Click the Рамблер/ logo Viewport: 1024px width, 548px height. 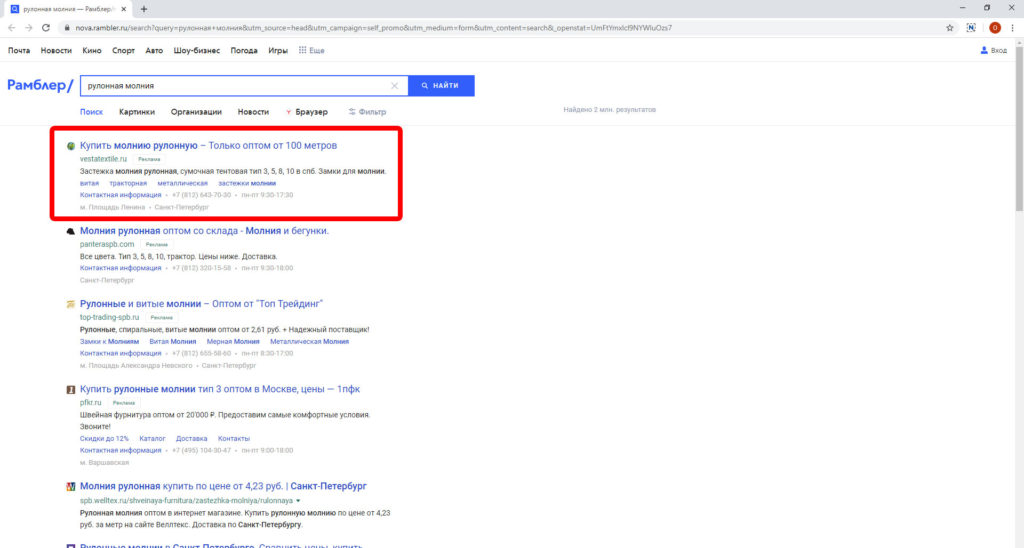(x=40, y=85)
